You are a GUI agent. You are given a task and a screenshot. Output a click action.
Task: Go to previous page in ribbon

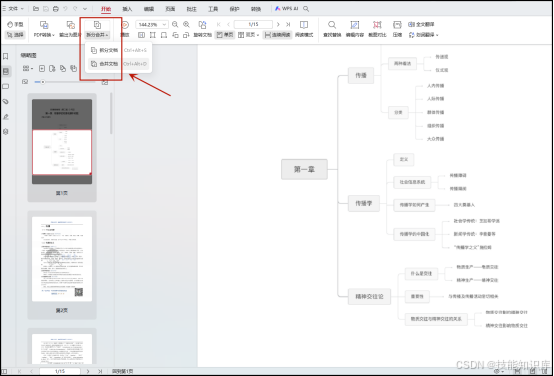tap(229, 24)
